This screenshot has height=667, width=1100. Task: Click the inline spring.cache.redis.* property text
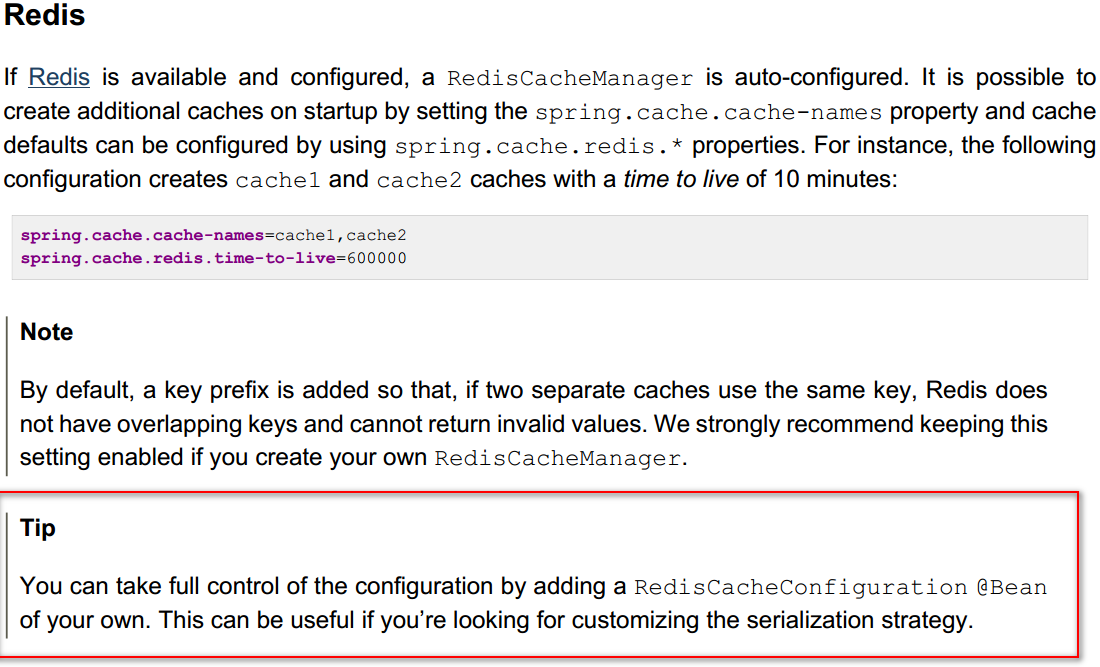tap(540, 146)
